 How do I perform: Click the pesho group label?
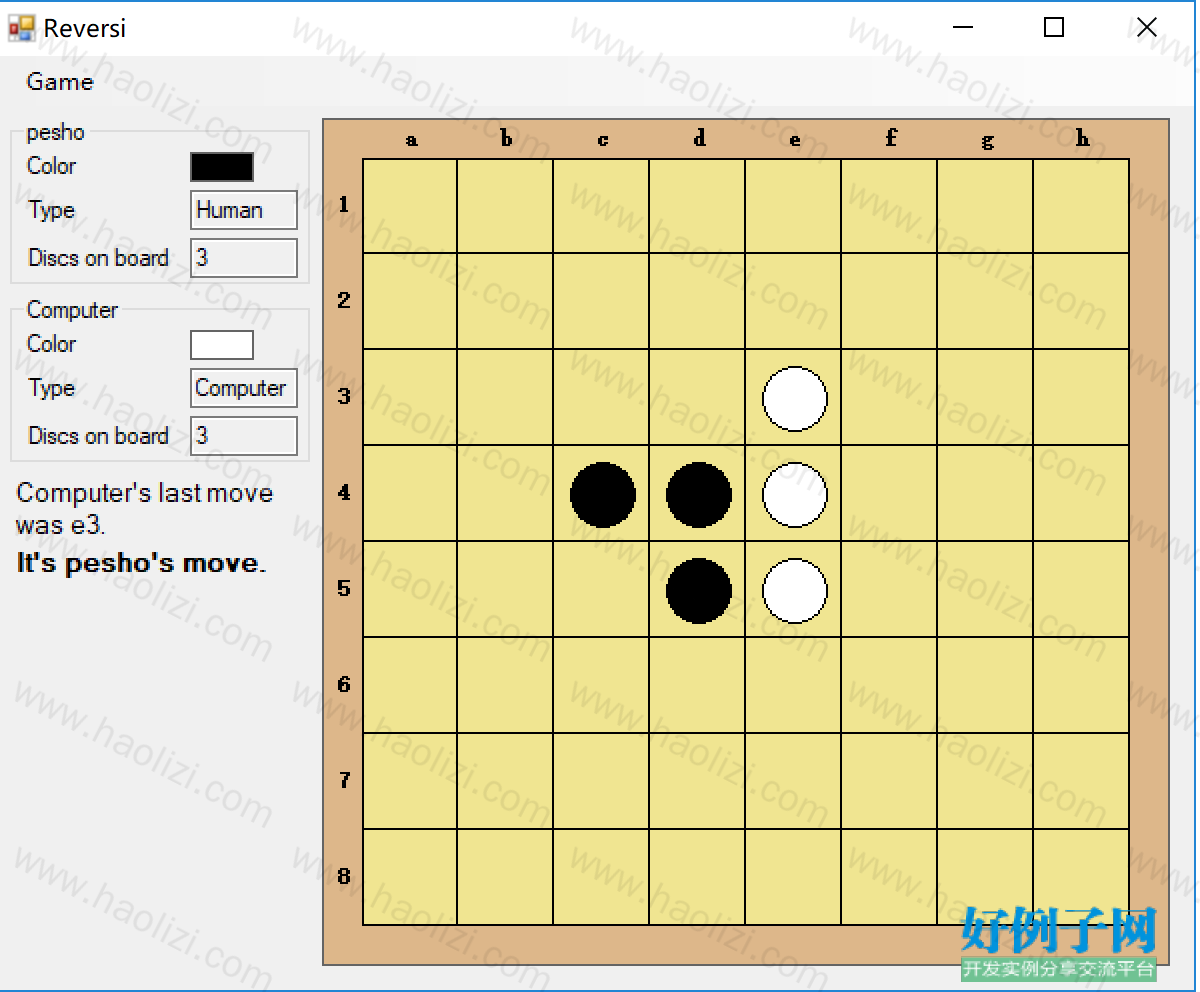pyautogui.click(x=55, y=132)
